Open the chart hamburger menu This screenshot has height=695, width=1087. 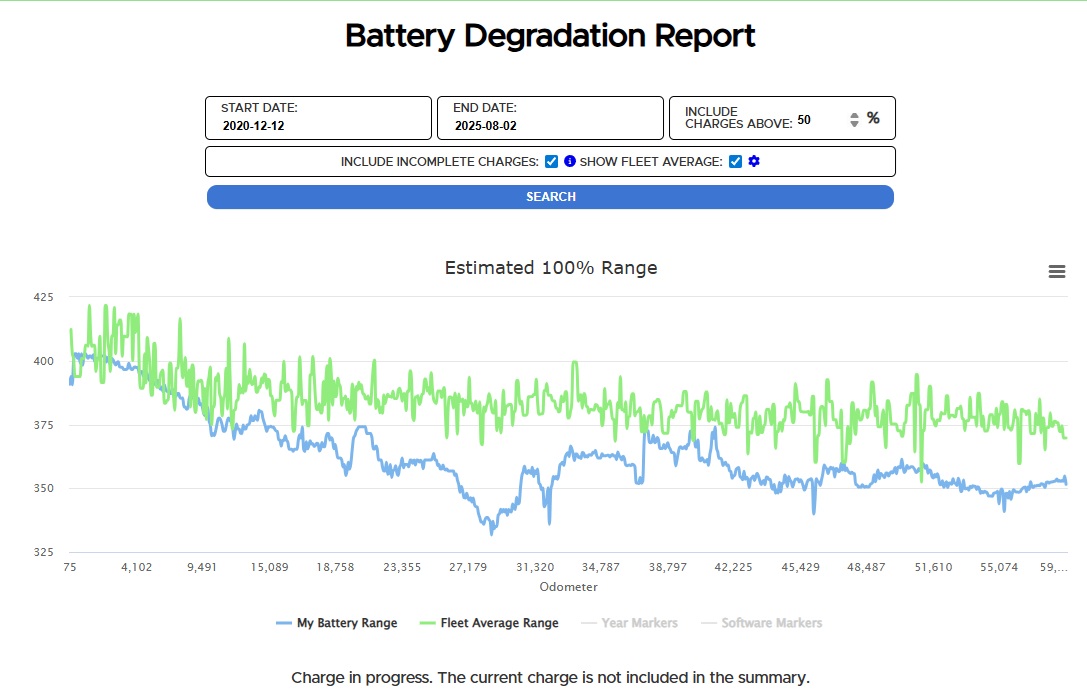[x=1056, y=272]
